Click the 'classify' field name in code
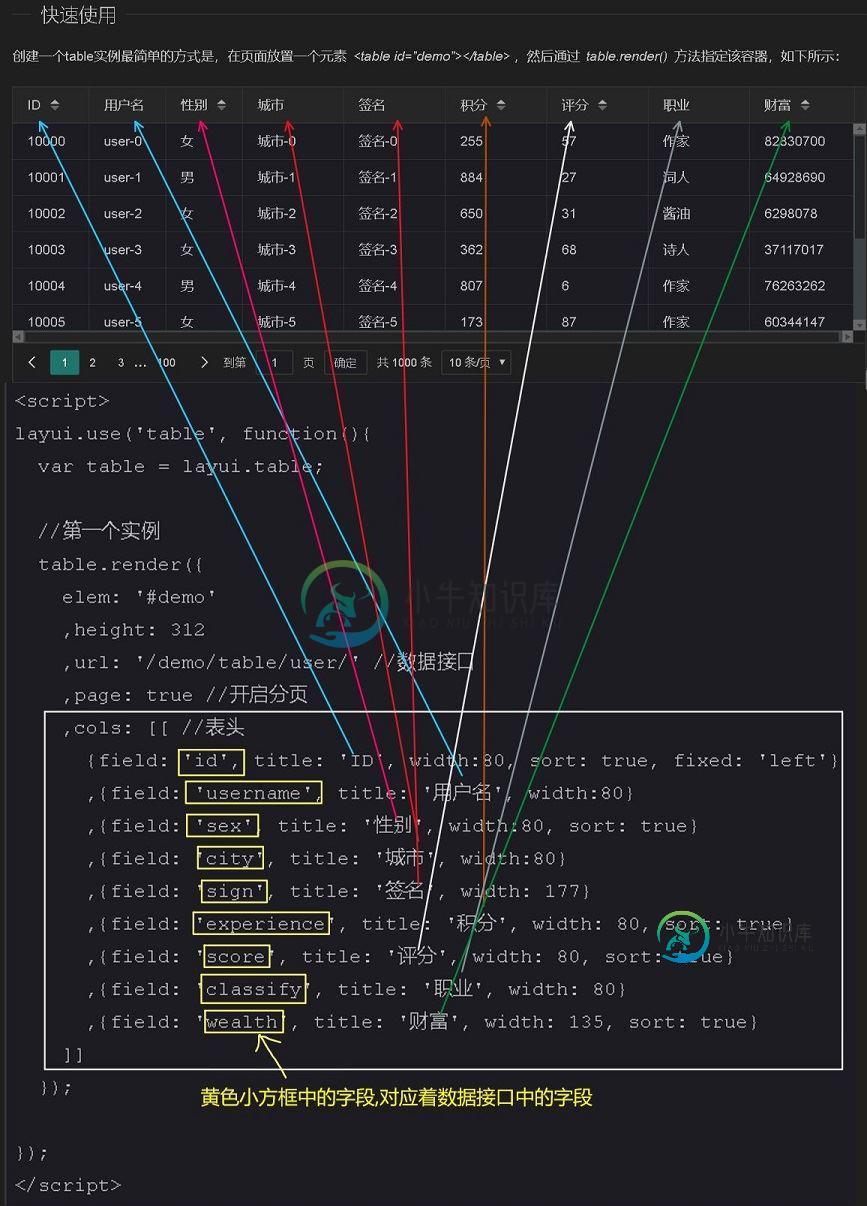The height and width of the screenshot is (1206, 867). coord(253,989)
